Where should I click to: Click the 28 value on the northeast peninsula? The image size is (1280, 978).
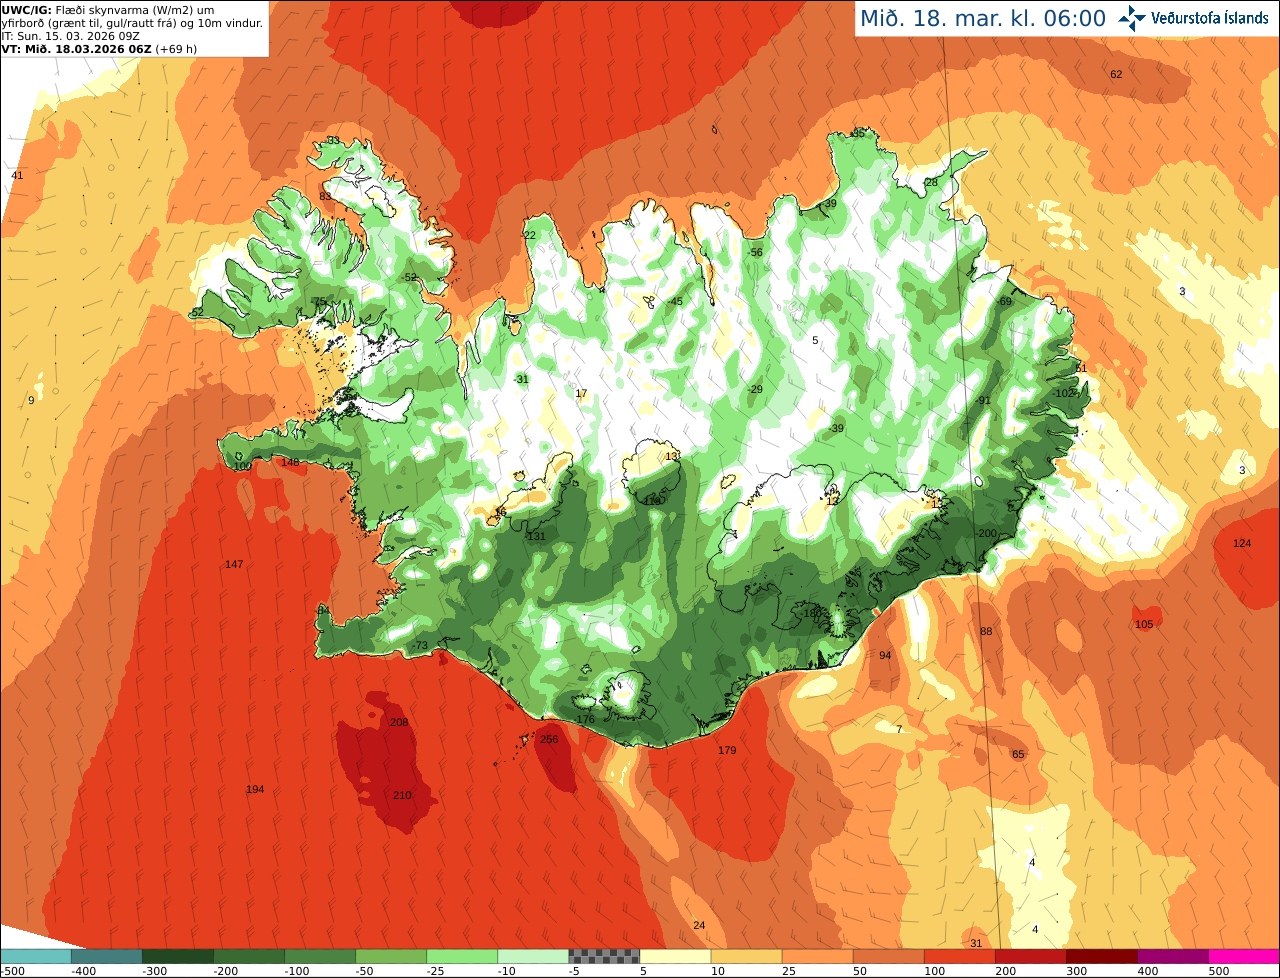tap(931, 182)
